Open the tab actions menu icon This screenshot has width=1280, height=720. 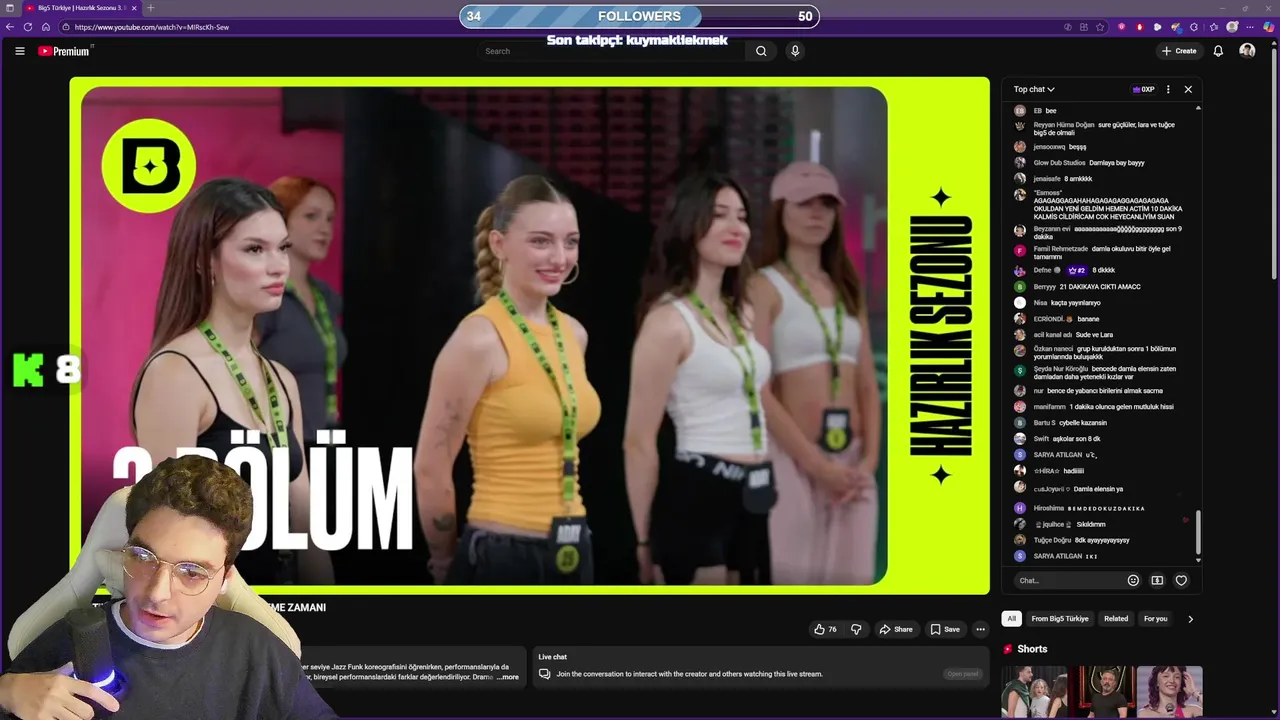(x=10, y=8)
